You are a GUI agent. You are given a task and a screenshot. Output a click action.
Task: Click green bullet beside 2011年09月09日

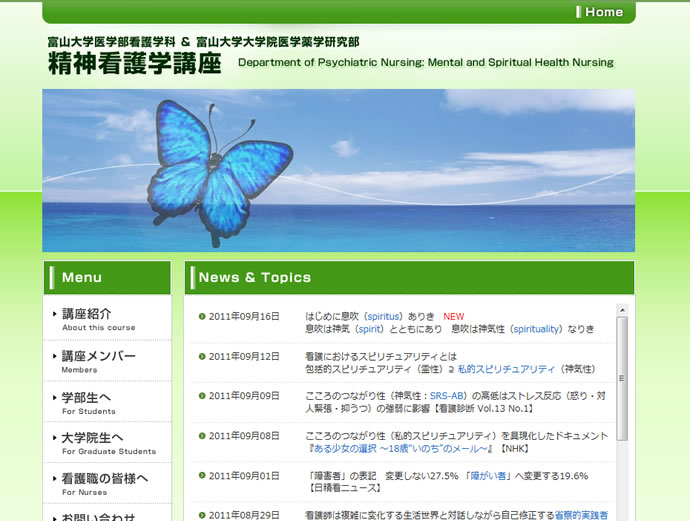(202, 396)
